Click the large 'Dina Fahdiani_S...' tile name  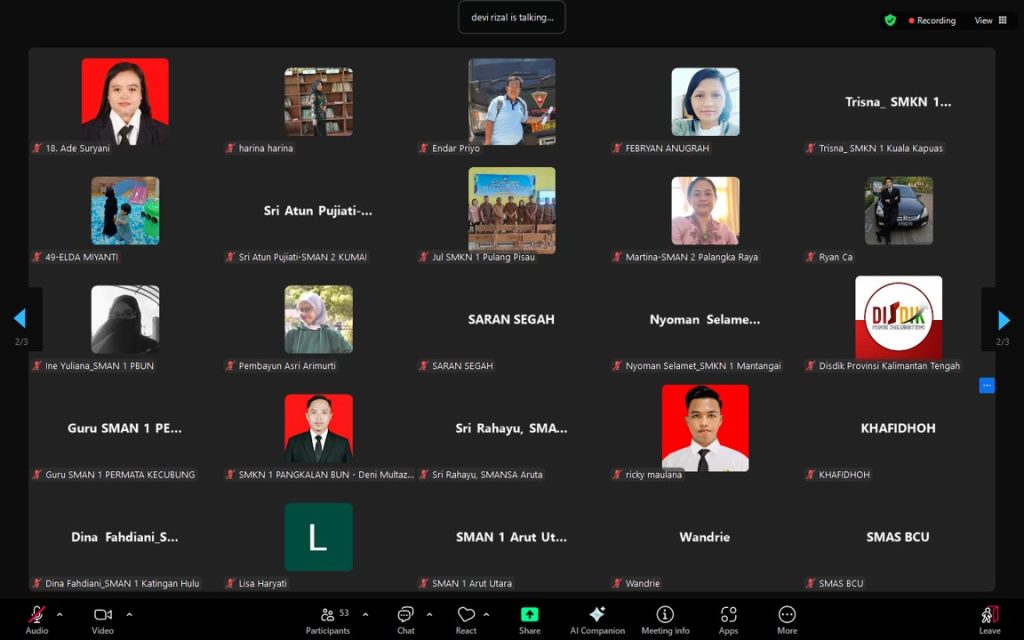(125, 537)
